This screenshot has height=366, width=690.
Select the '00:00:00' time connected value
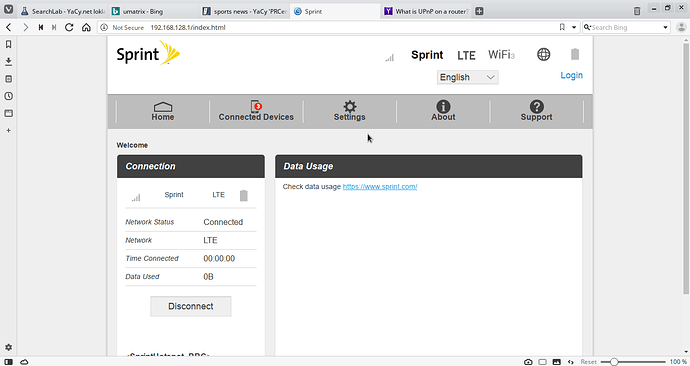coord(219,259)
